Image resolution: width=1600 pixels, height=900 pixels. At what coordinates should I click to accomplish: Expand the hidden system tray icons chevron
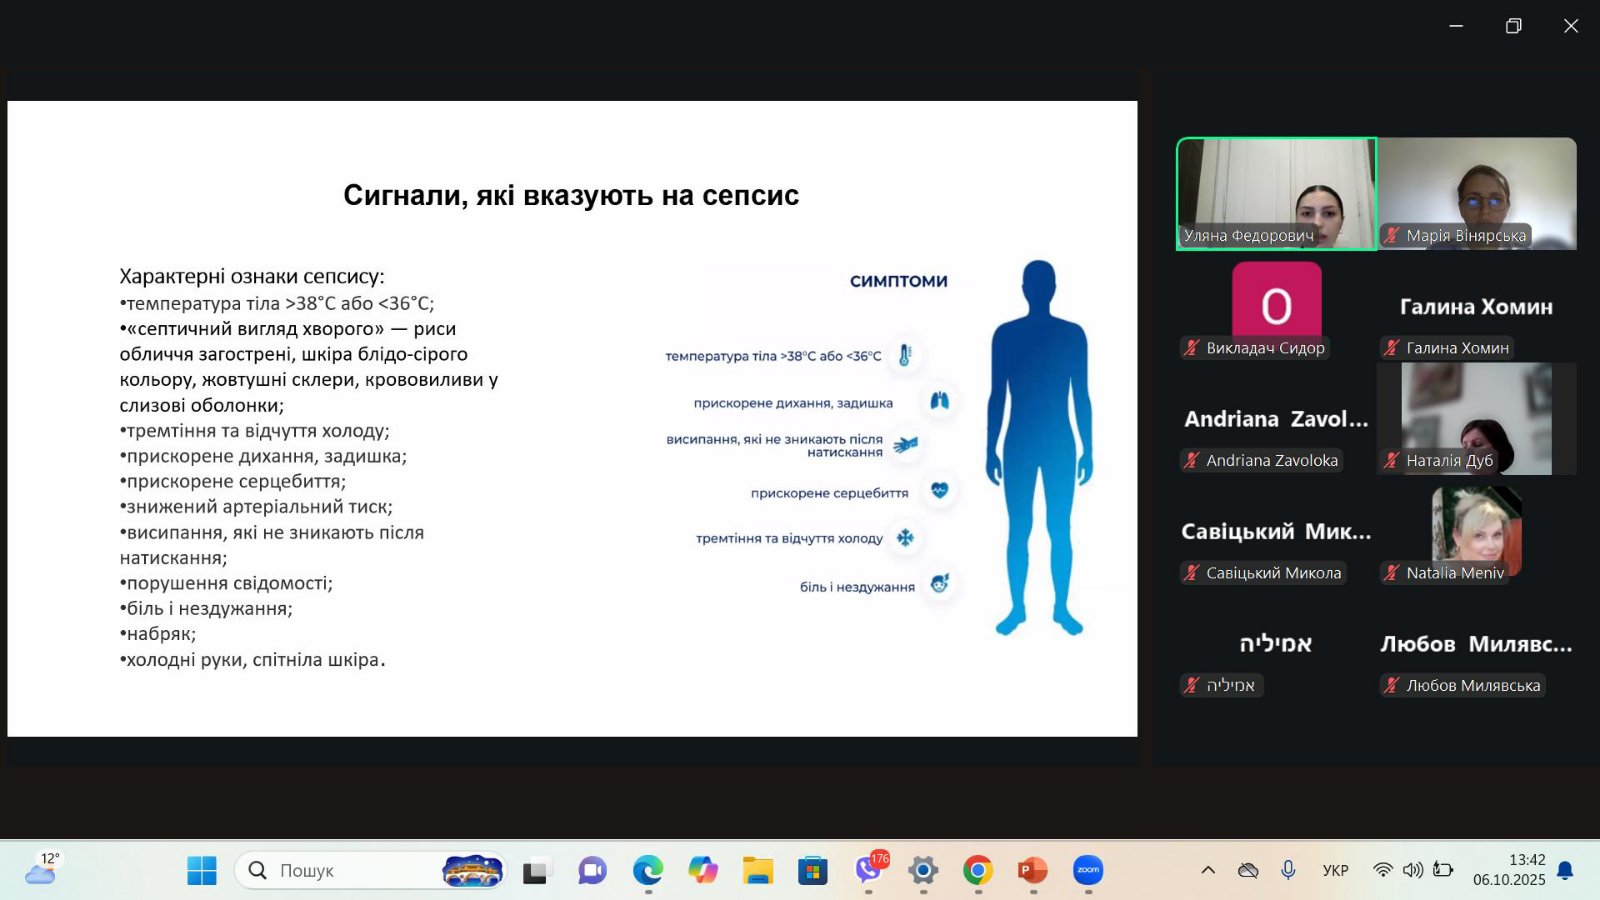1208,870
